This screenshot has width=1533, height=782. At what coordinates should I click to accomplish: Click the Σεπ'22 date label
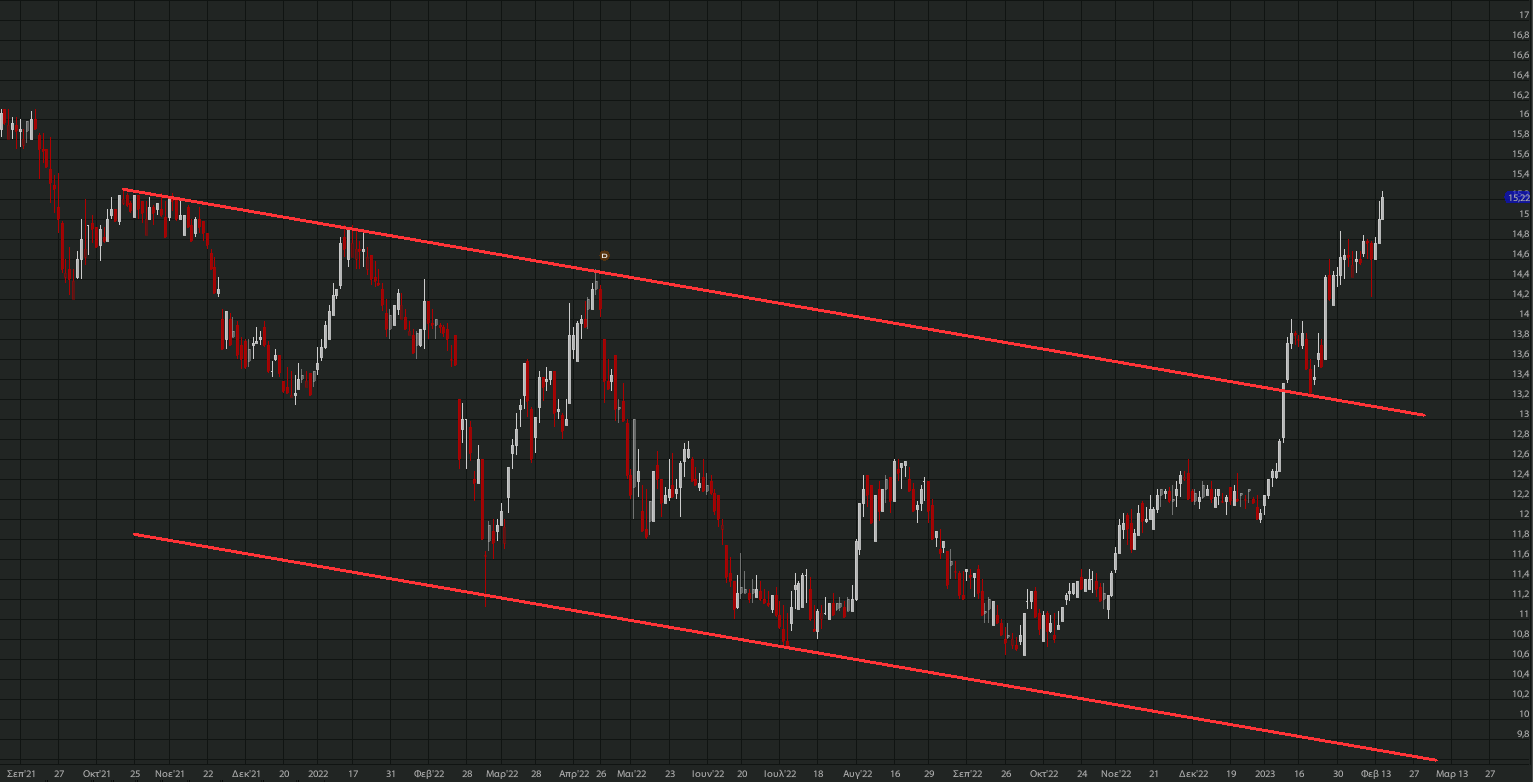click(x=968, y=774)
